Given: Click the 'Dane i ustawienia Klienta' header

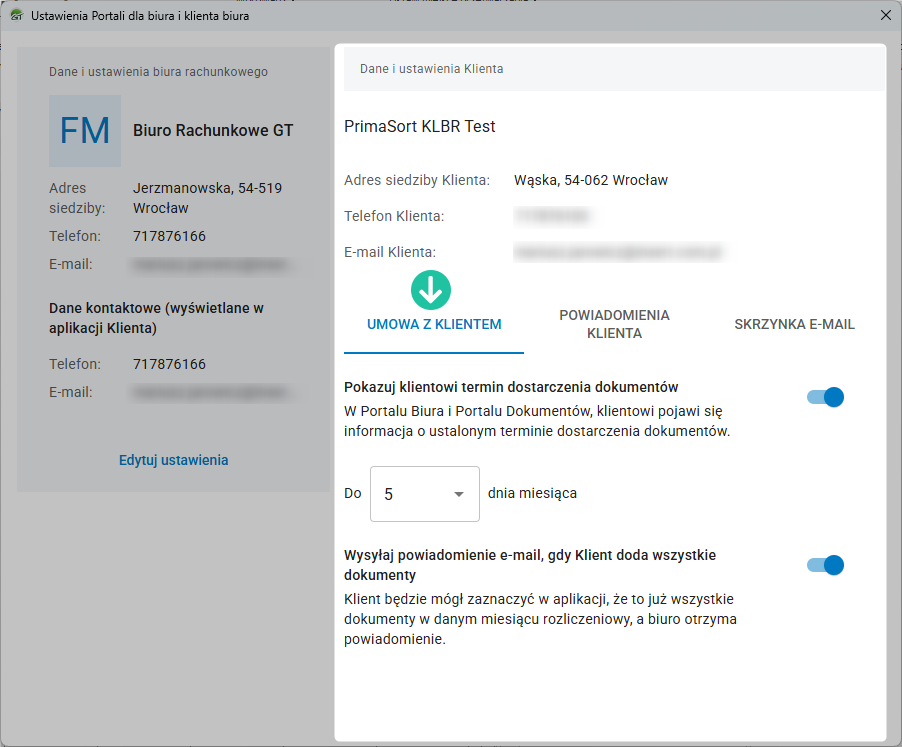Looking at the screenshot, I should (432, 69).
